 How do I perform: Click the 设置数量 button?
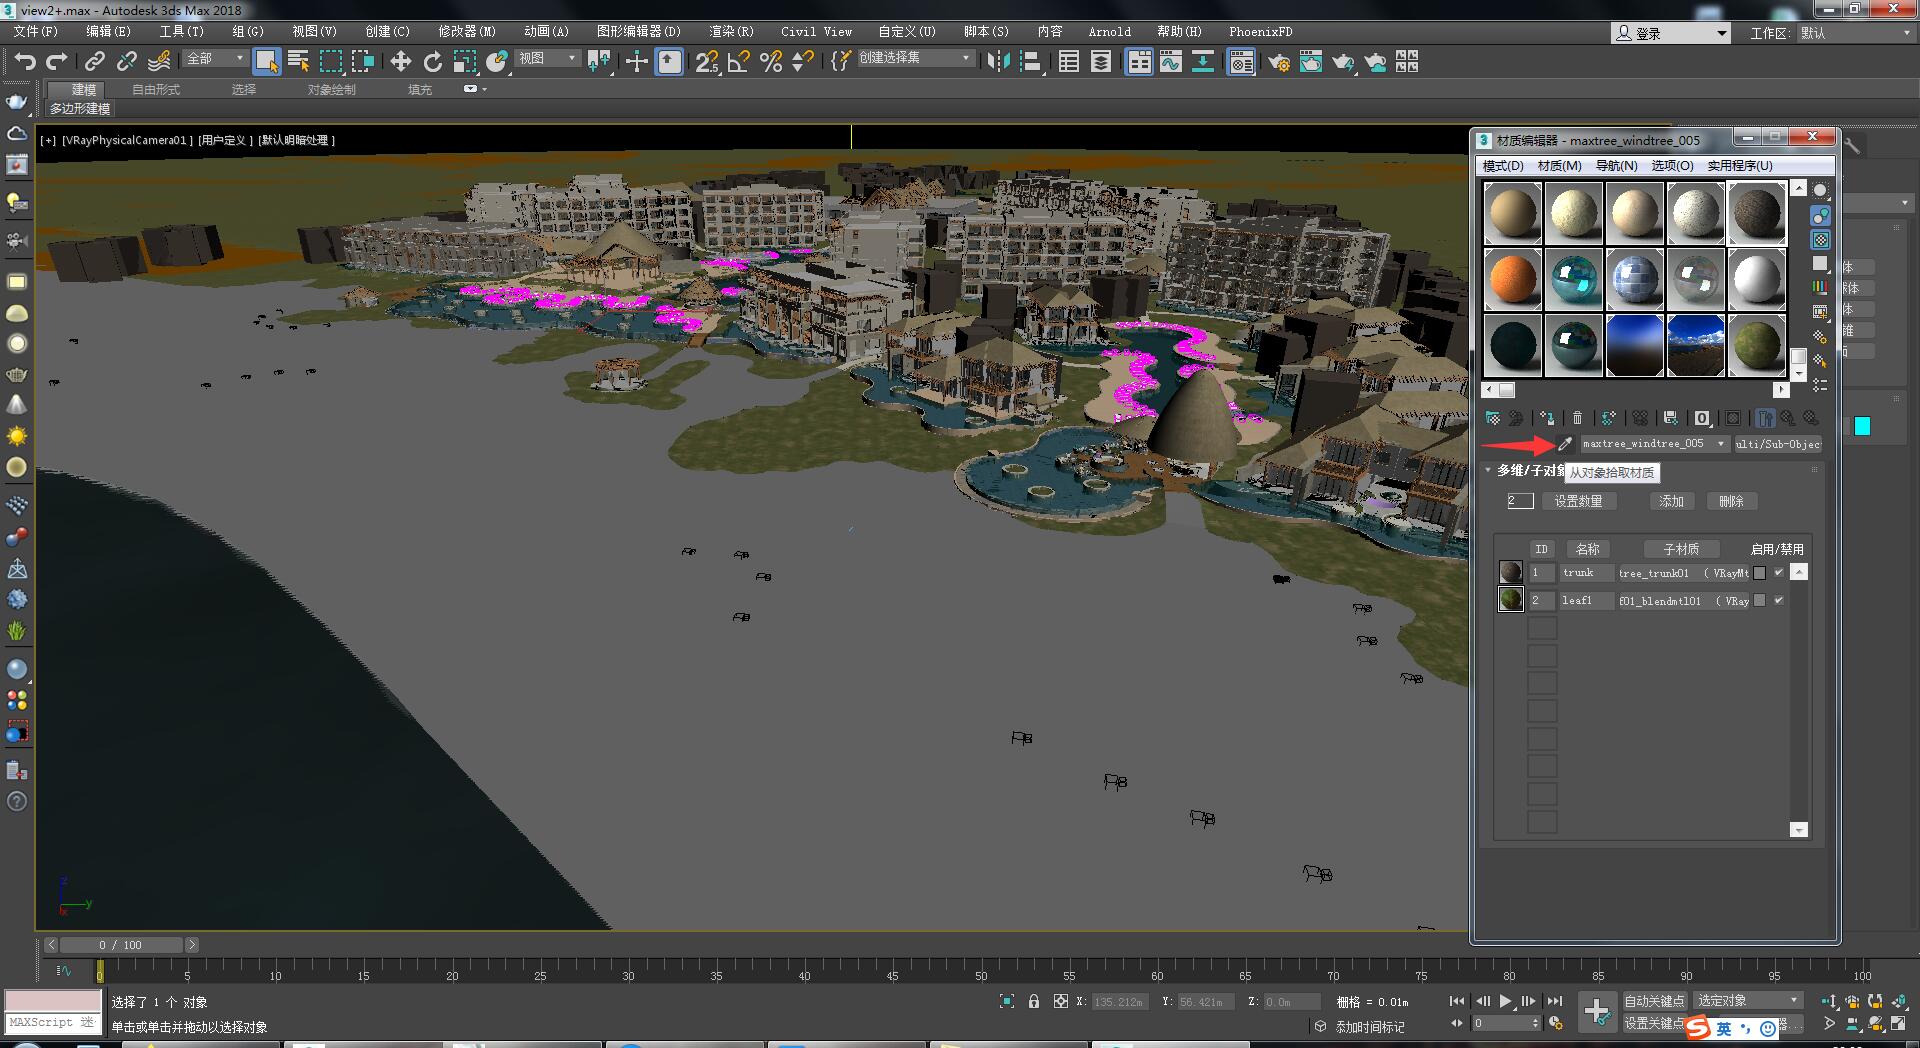tap(1578, 501)
